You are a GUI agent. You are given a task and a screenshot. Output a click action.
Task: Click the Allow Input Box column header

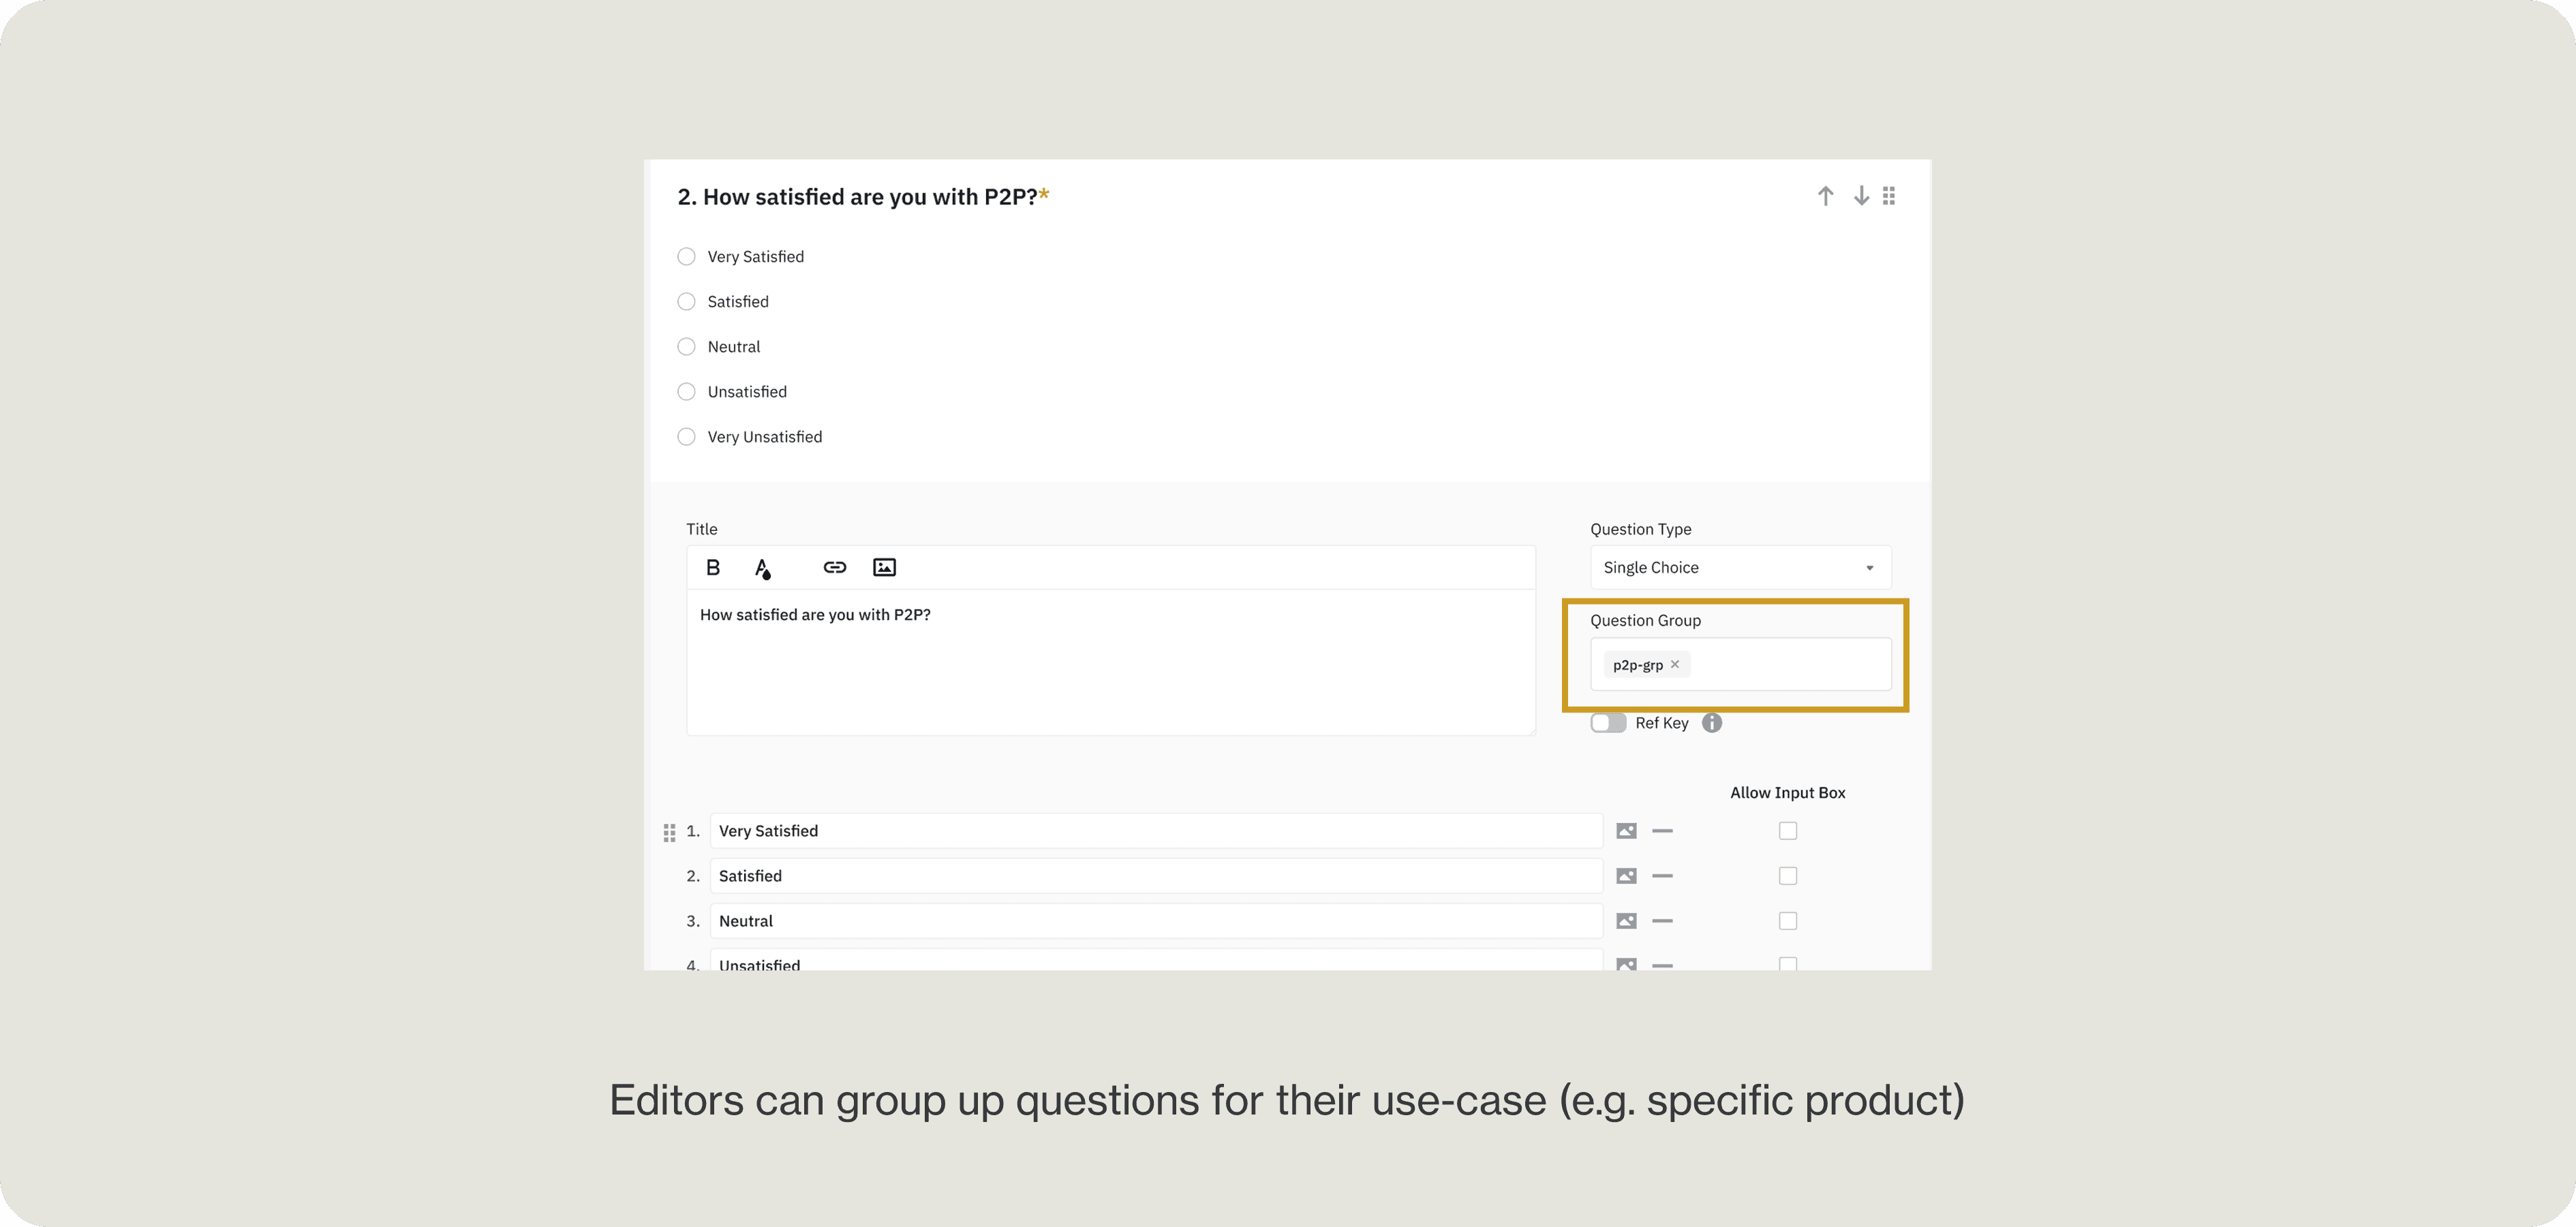pyautogui.click(x=1788, y=793)
